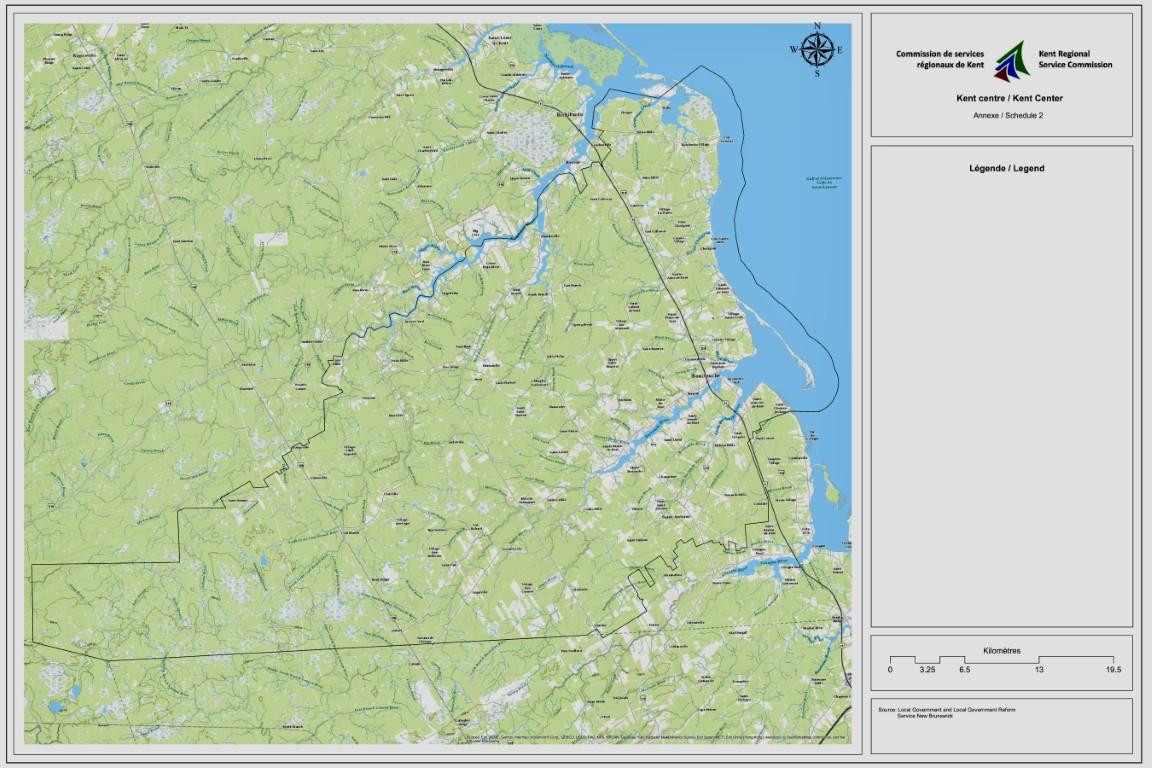Click the E letter on the compass rose
The image size is (1152, 768).
(840, 49)
